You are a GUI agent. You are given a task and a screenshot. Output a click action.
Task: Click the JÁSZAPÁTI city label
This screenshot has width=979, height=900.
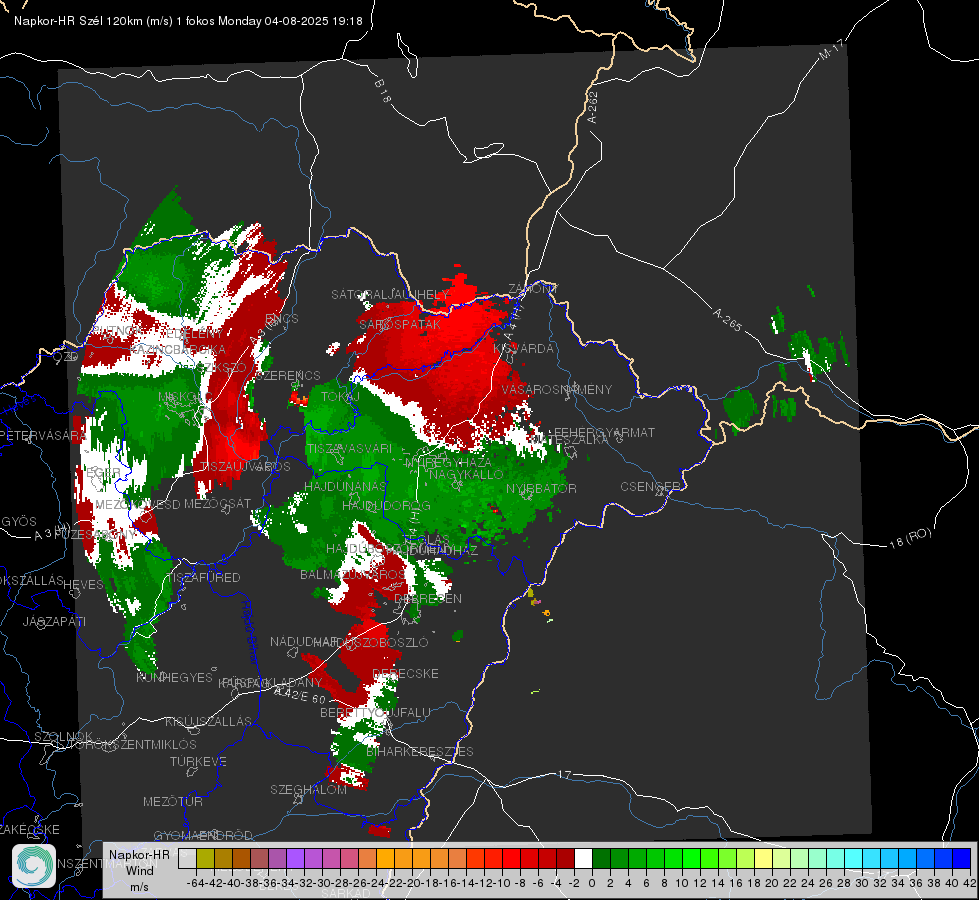pos(54,621)
